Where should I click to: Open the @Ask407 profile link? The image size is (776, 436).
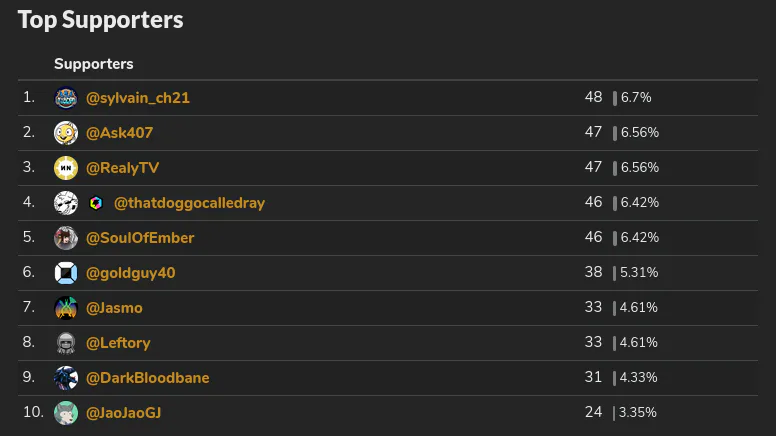click(120, 133)
